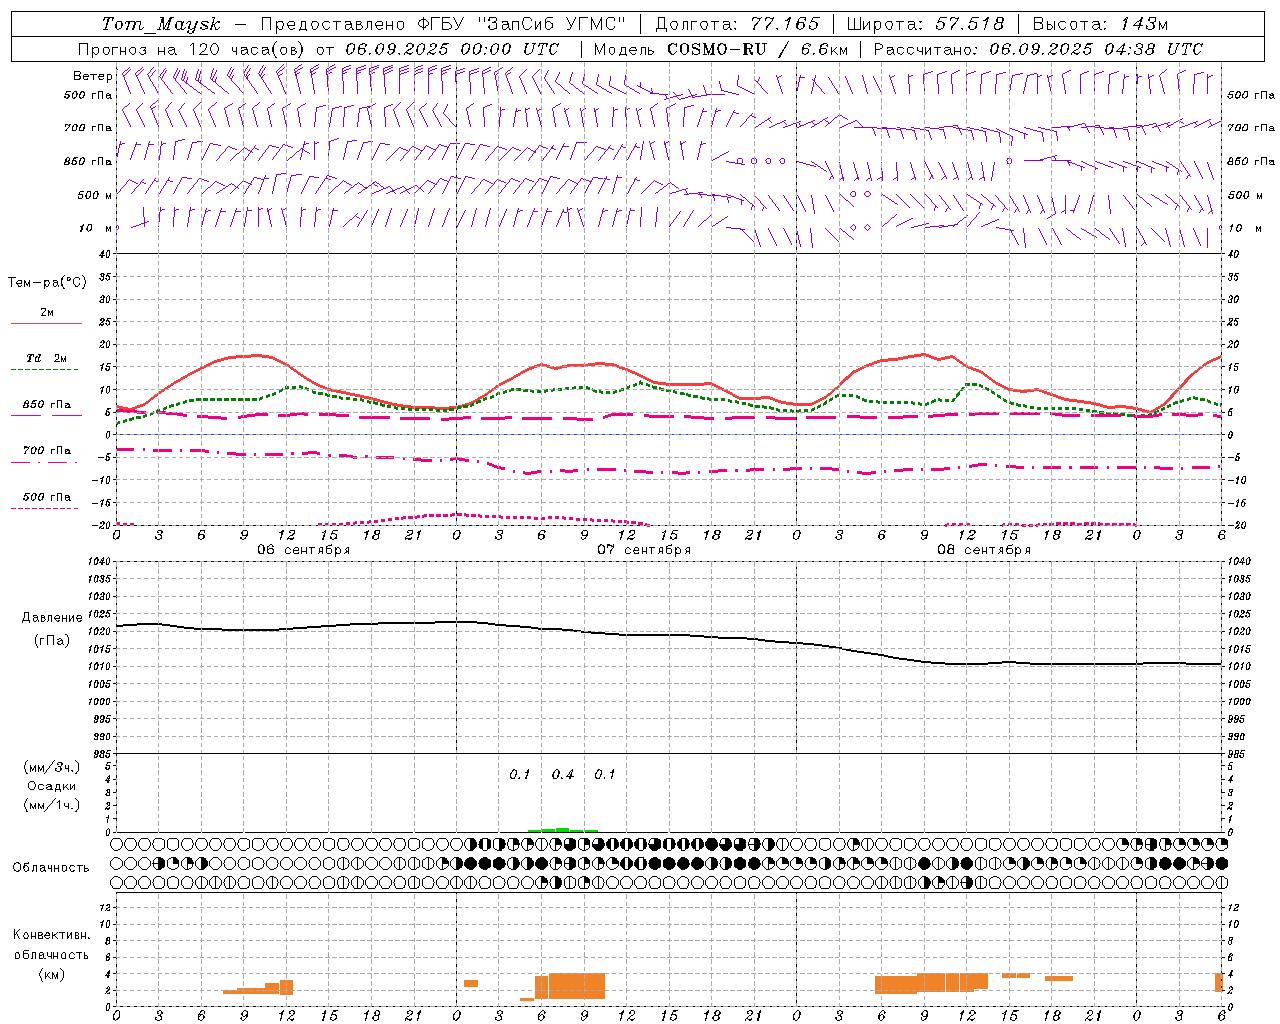The height and width of the screenshot is (1024, 1280).
Task: Click the large orange convective bar on 07 сентября
Action: tap(570, 986)
